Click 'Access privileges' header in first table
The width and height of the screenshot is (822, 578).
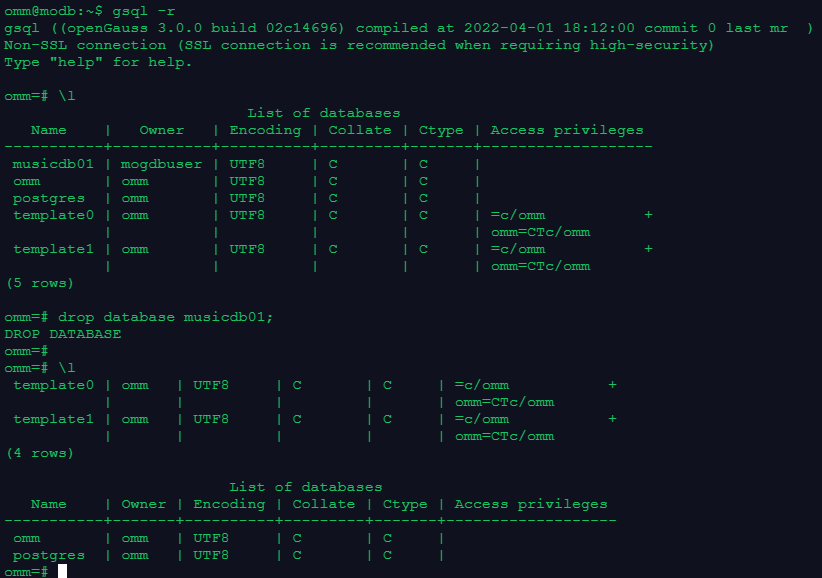click(x=567, y=130)
